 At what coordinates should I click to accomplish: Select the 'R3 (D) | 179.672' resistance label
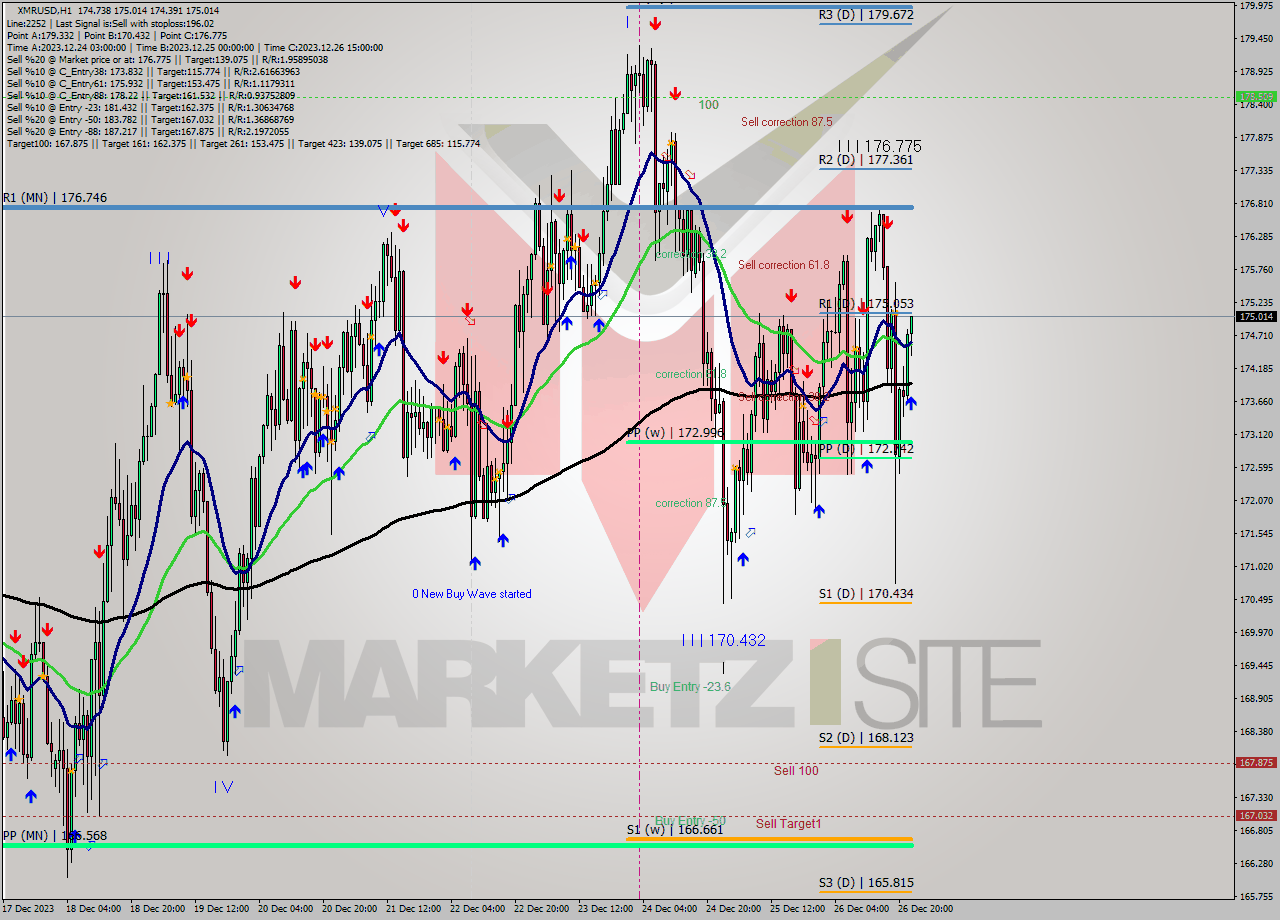tap(866, 15)
